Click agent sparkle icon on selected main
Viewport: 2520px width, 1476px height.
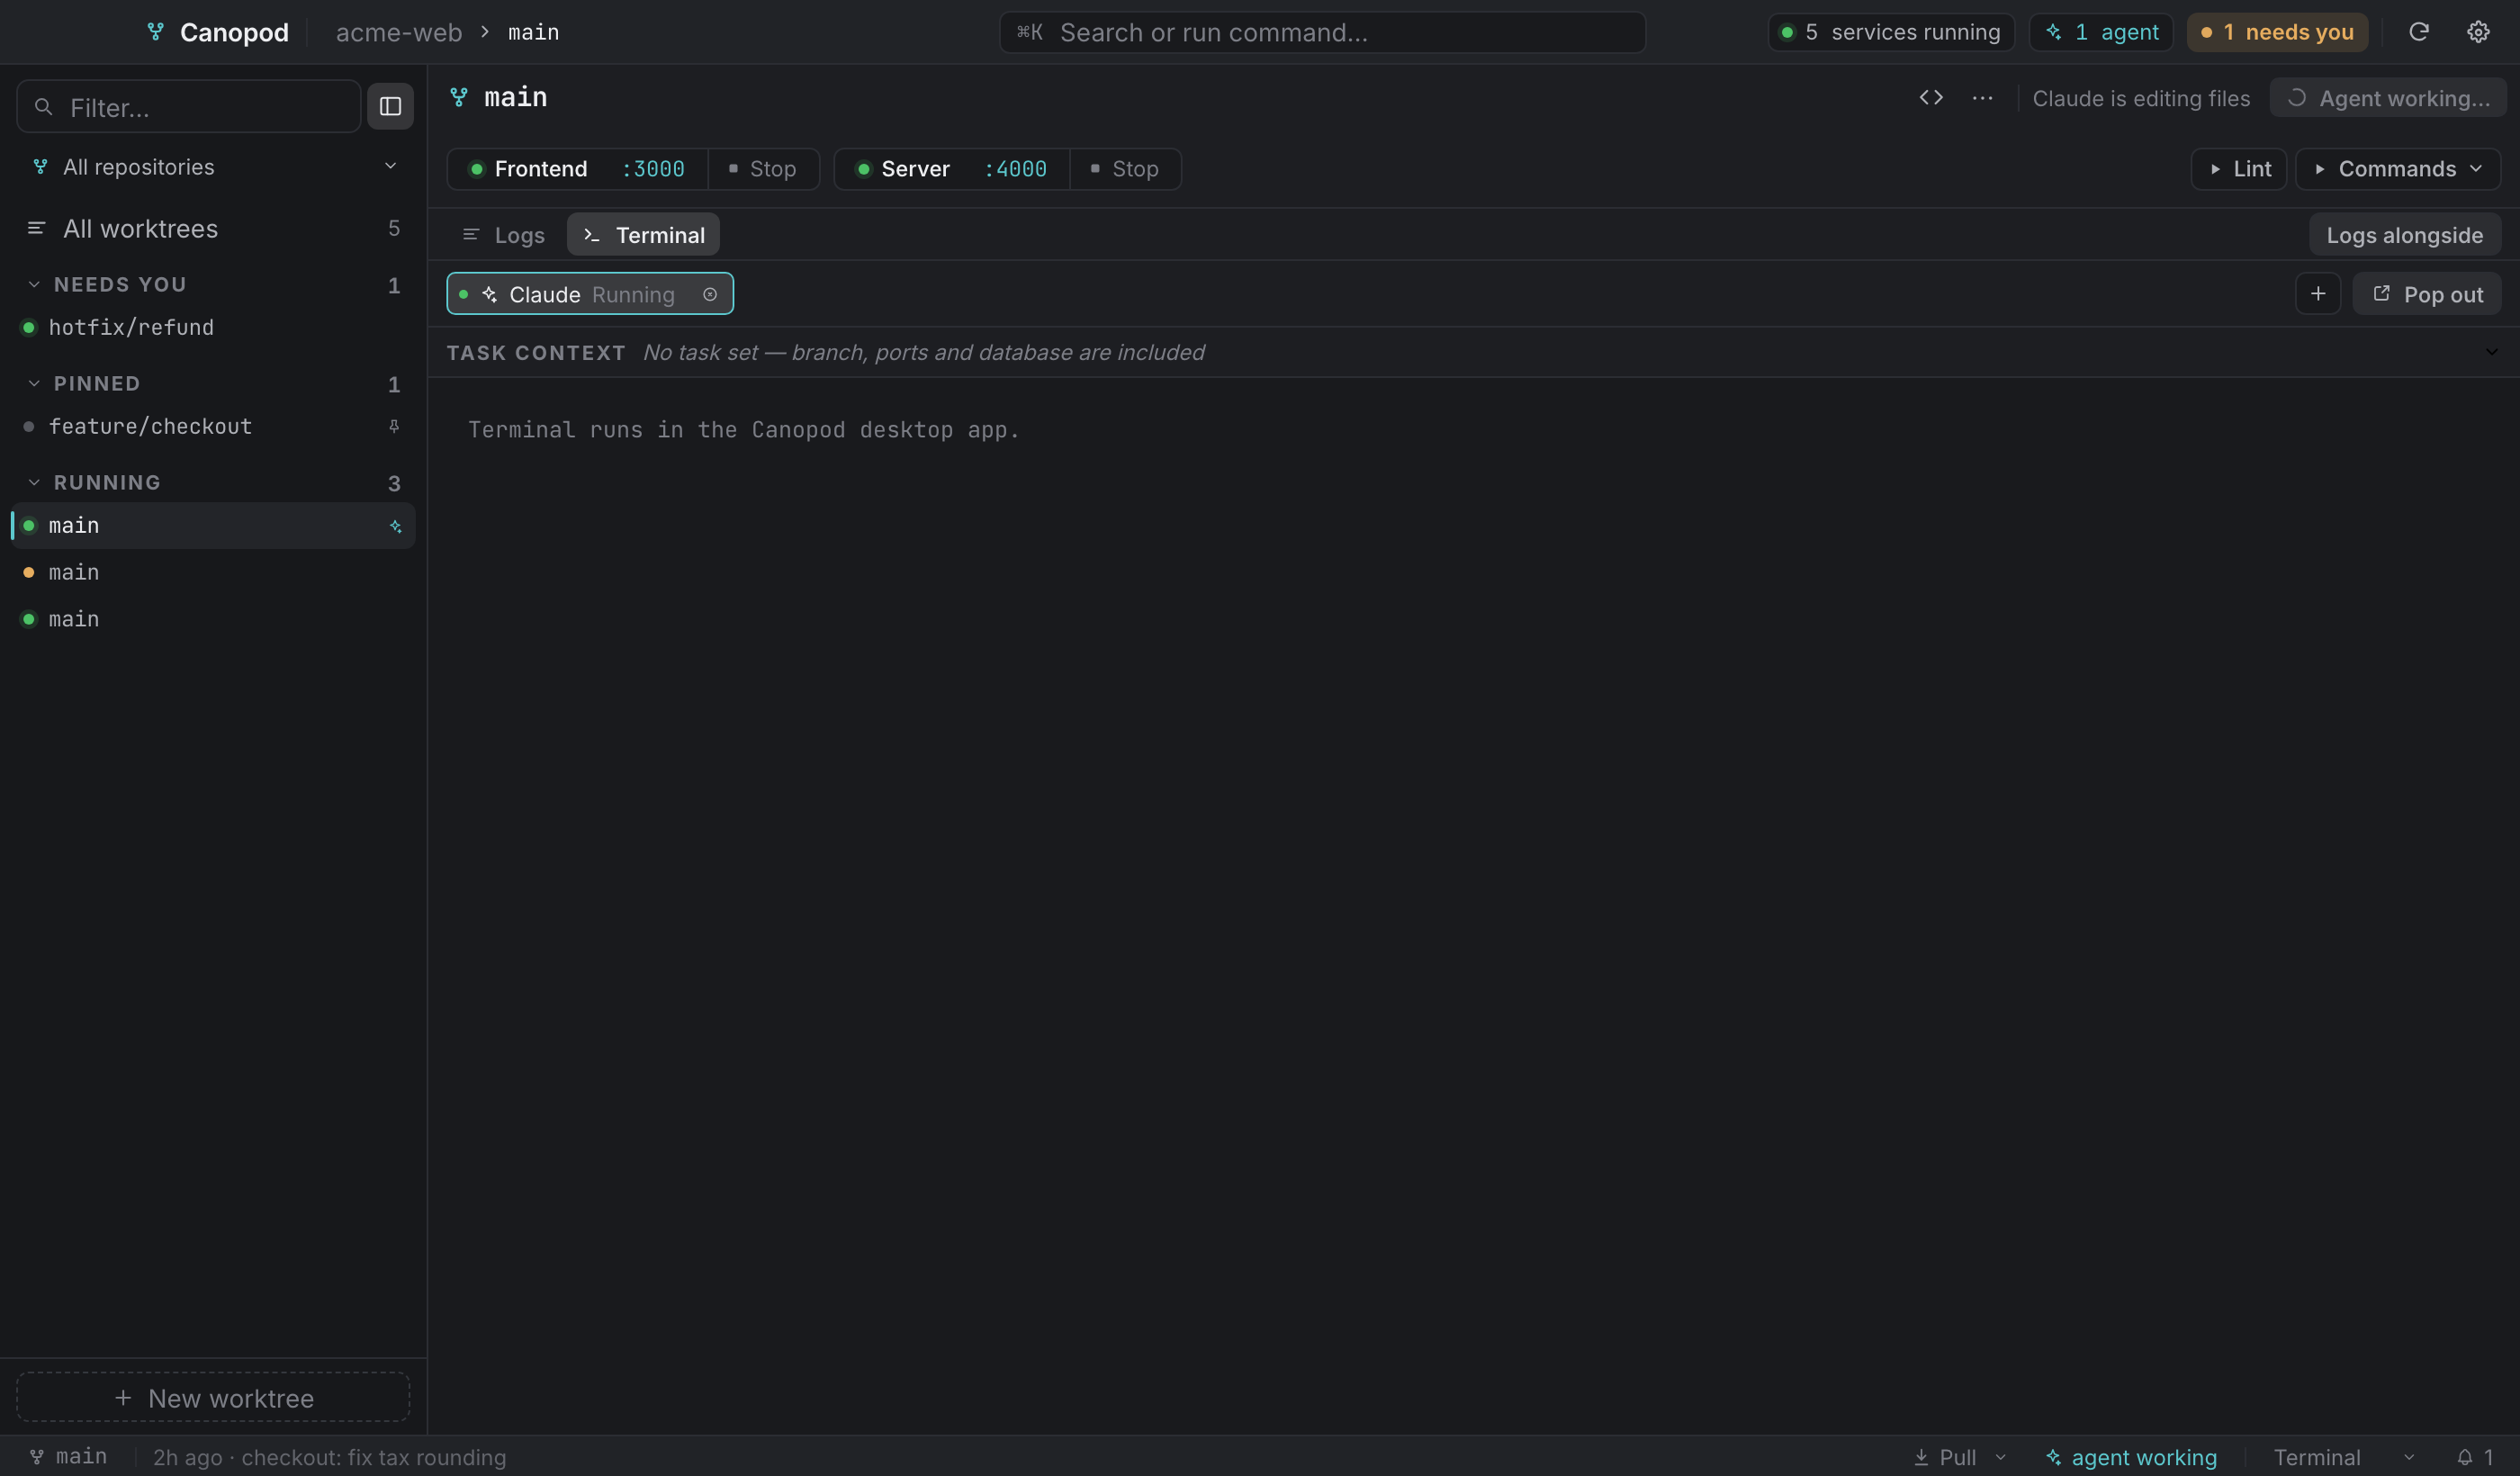[395, 526]
